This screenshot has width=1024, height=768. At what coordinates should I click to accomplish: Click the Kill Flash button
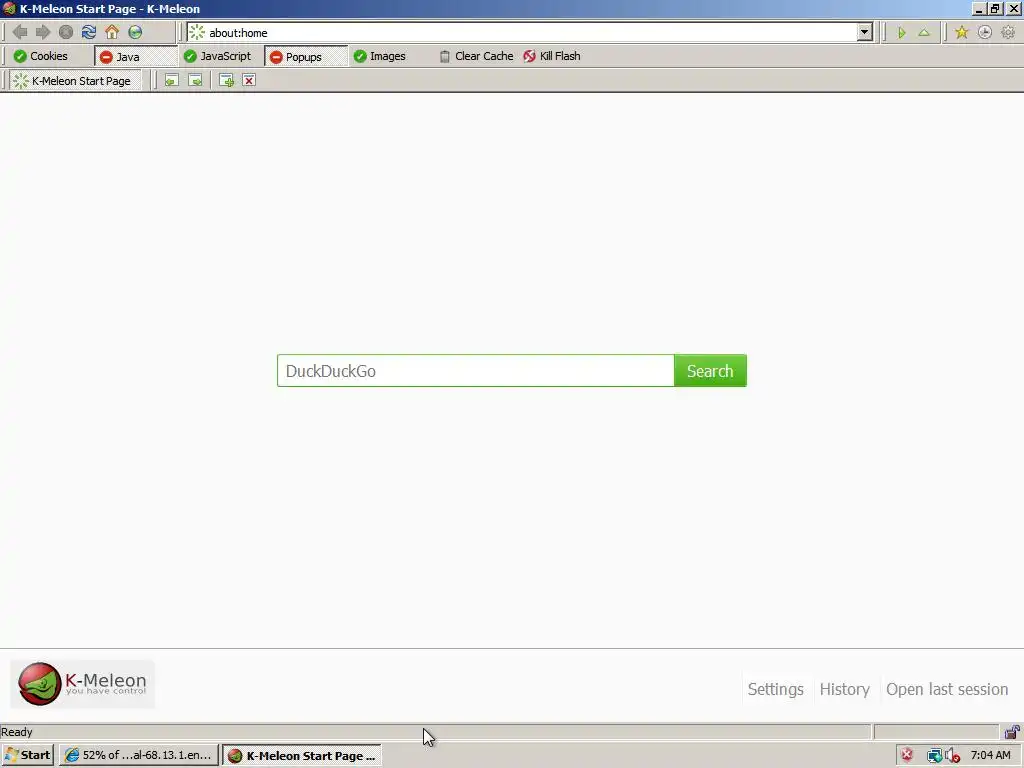(552, 56)
